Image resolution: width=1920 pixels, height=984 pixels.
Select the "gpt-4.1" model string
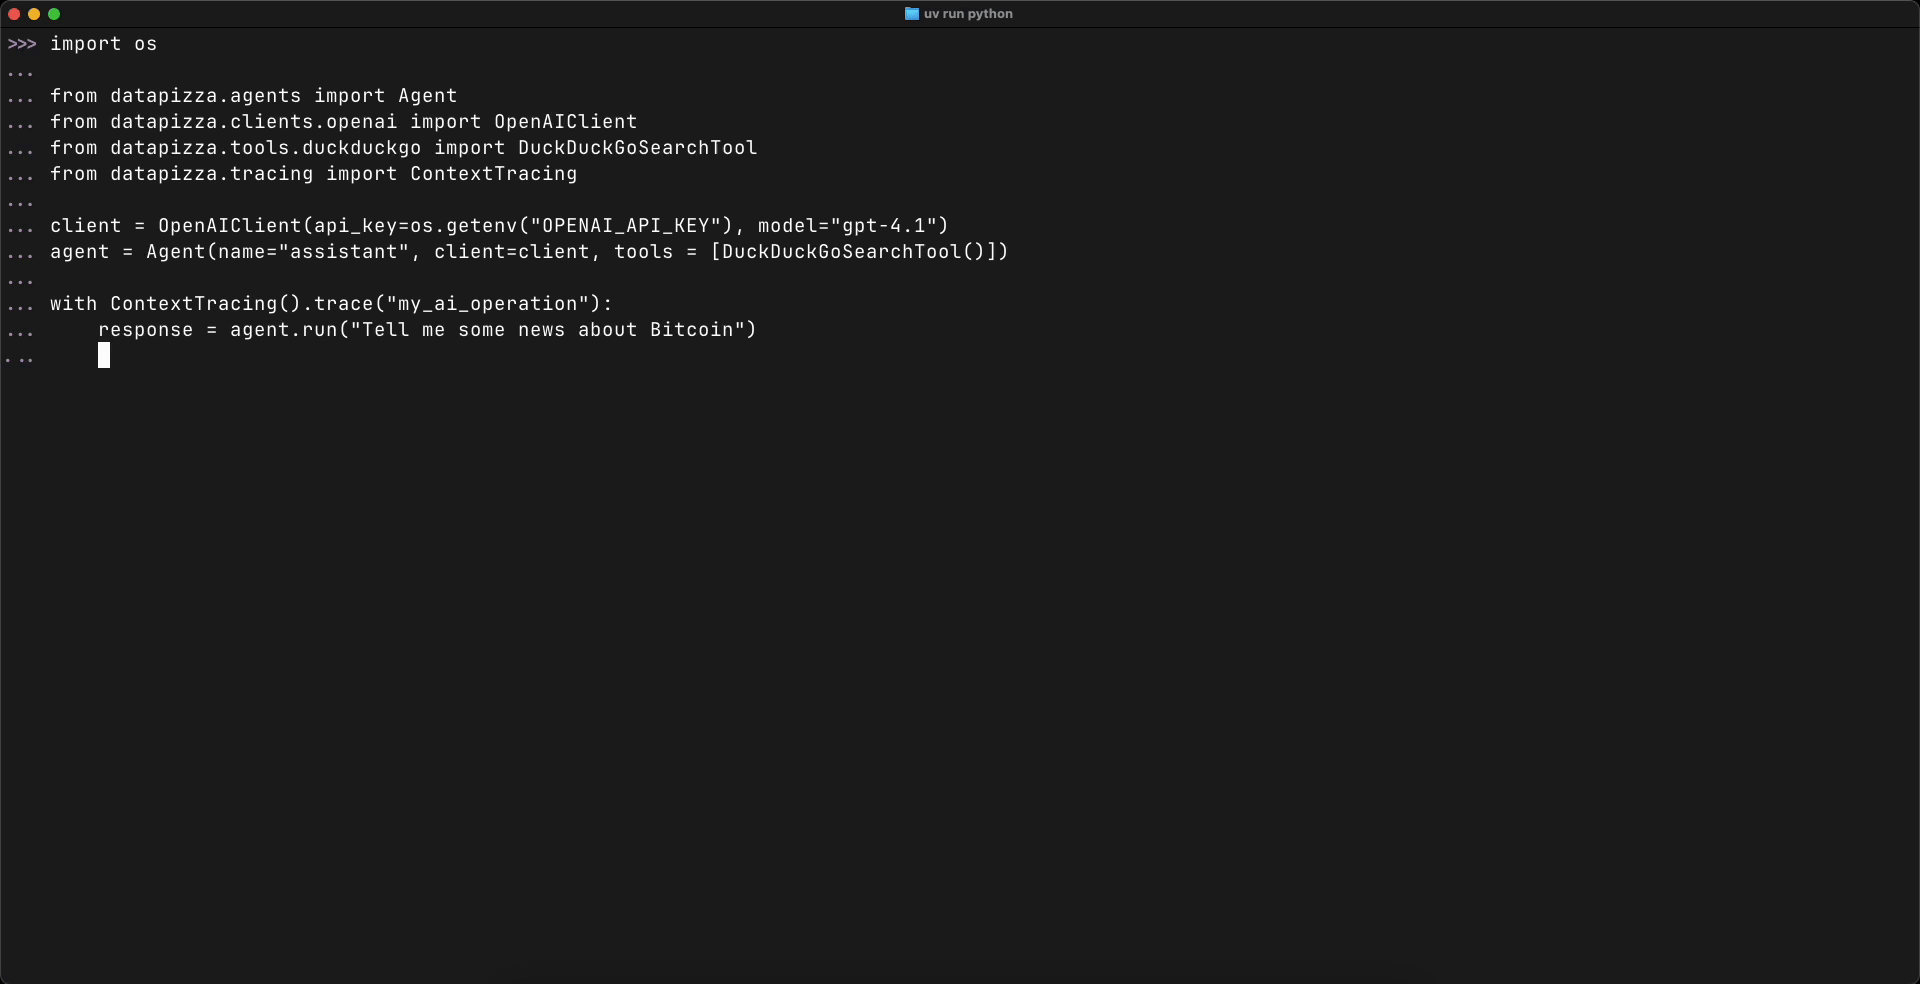884,226
